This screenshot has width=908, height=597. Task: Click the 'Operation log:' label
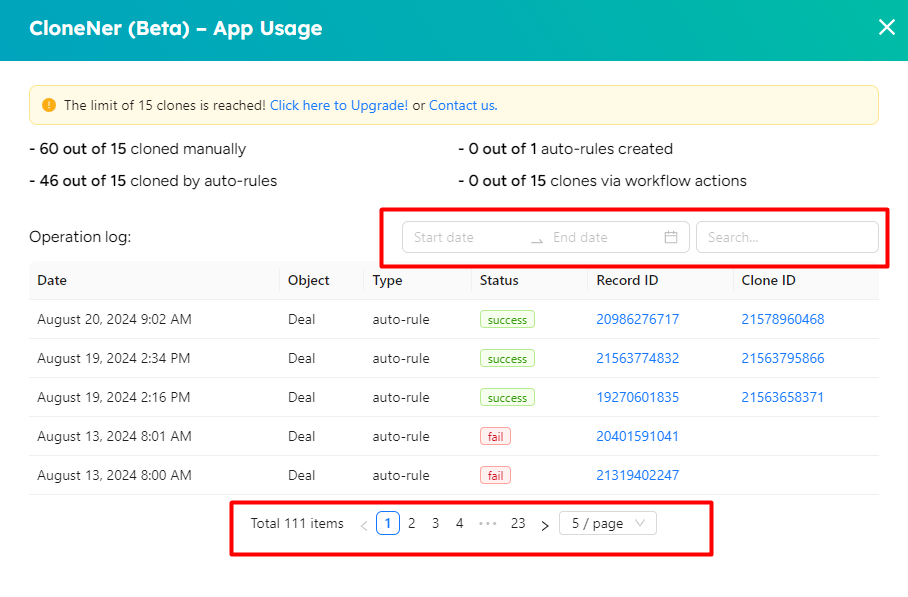tap(80, 237)
